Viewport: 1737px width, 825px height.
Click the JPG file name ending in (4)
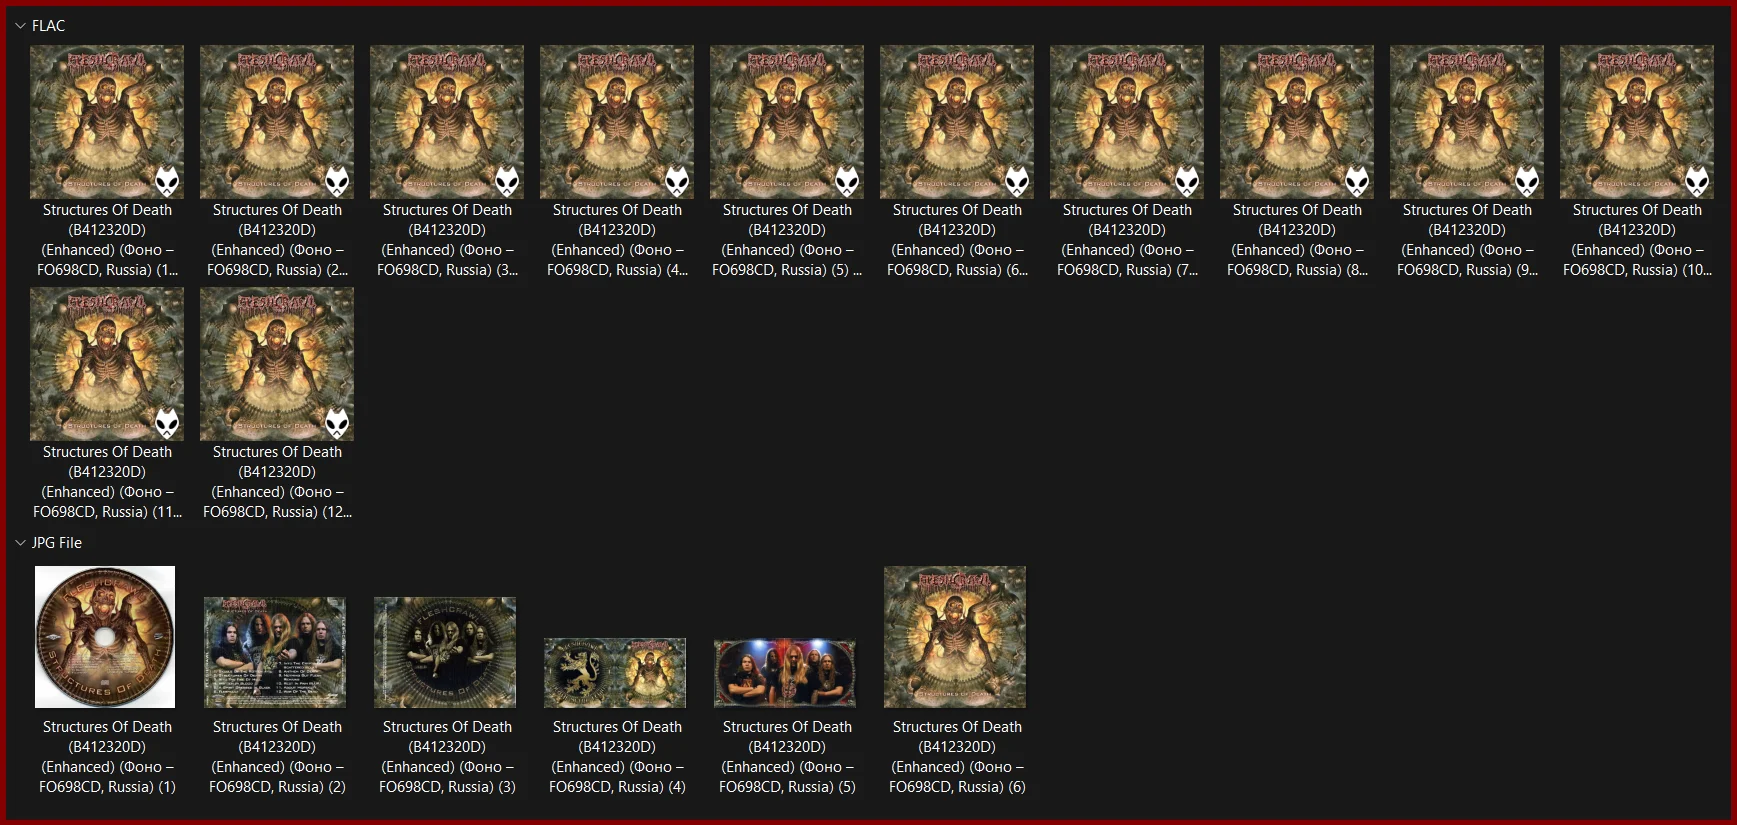[617, 757]
